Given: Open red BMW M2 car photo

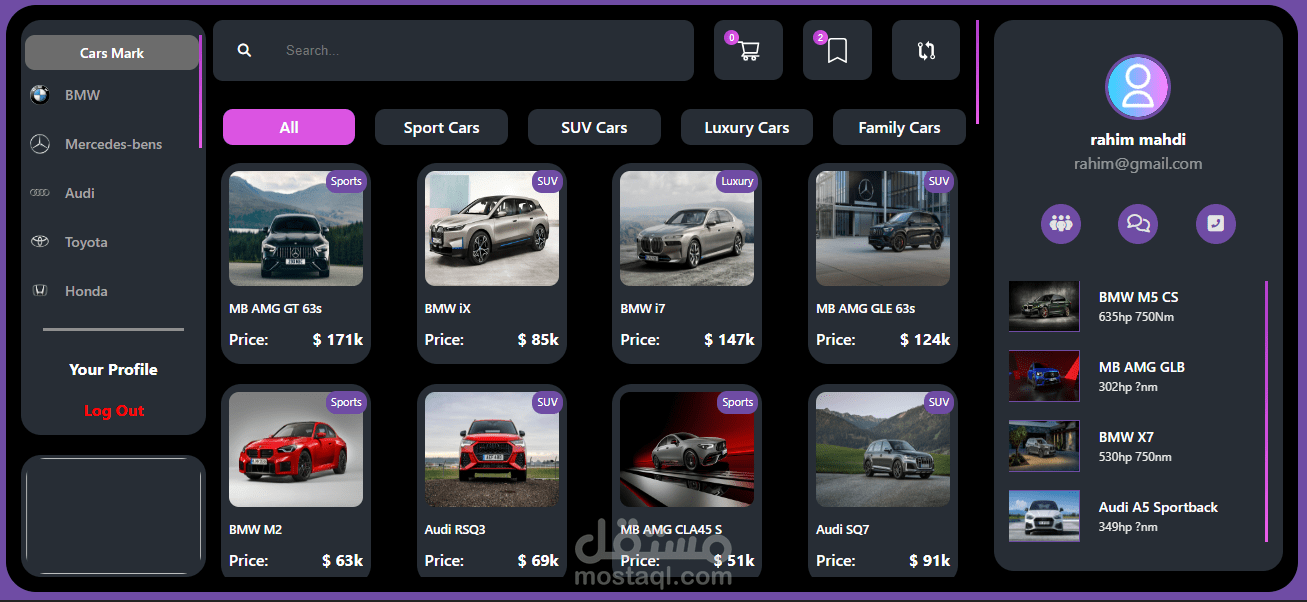Looking at the screenshot, I should tap(296, 449).
